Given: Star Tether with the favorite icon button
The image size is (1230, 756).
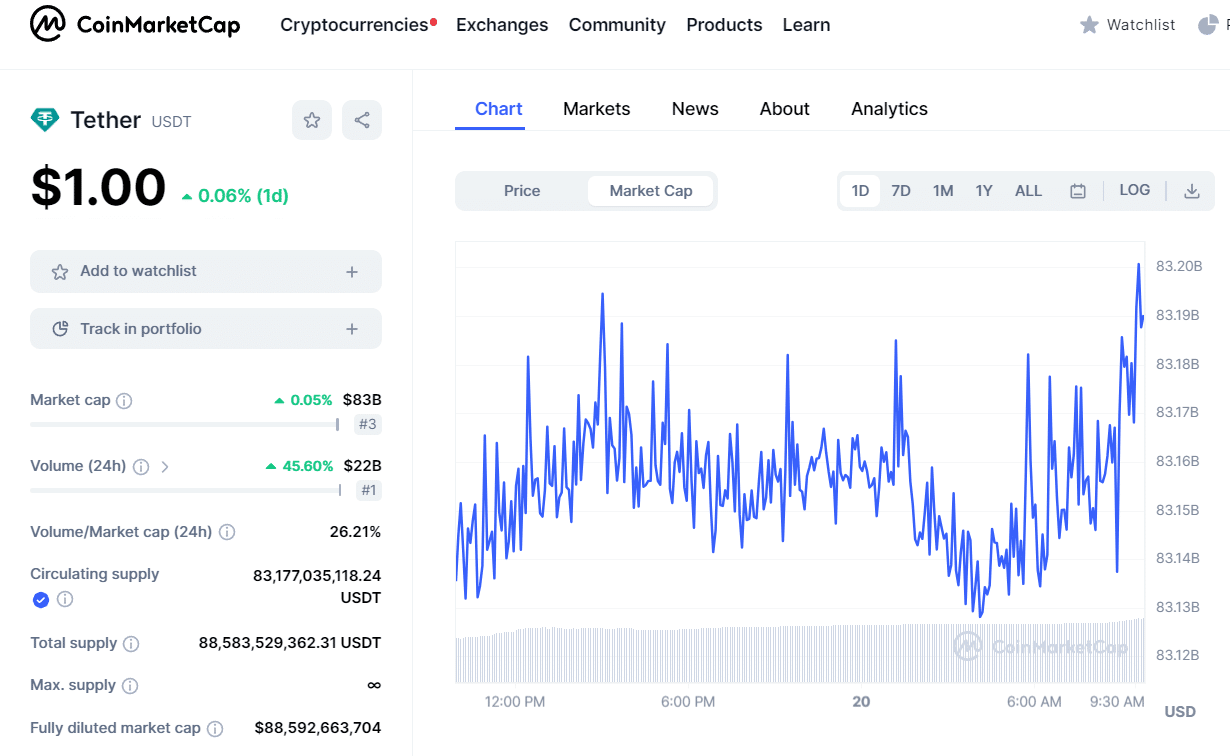Looking at the screenshot, I should click(x=312, y=120).
